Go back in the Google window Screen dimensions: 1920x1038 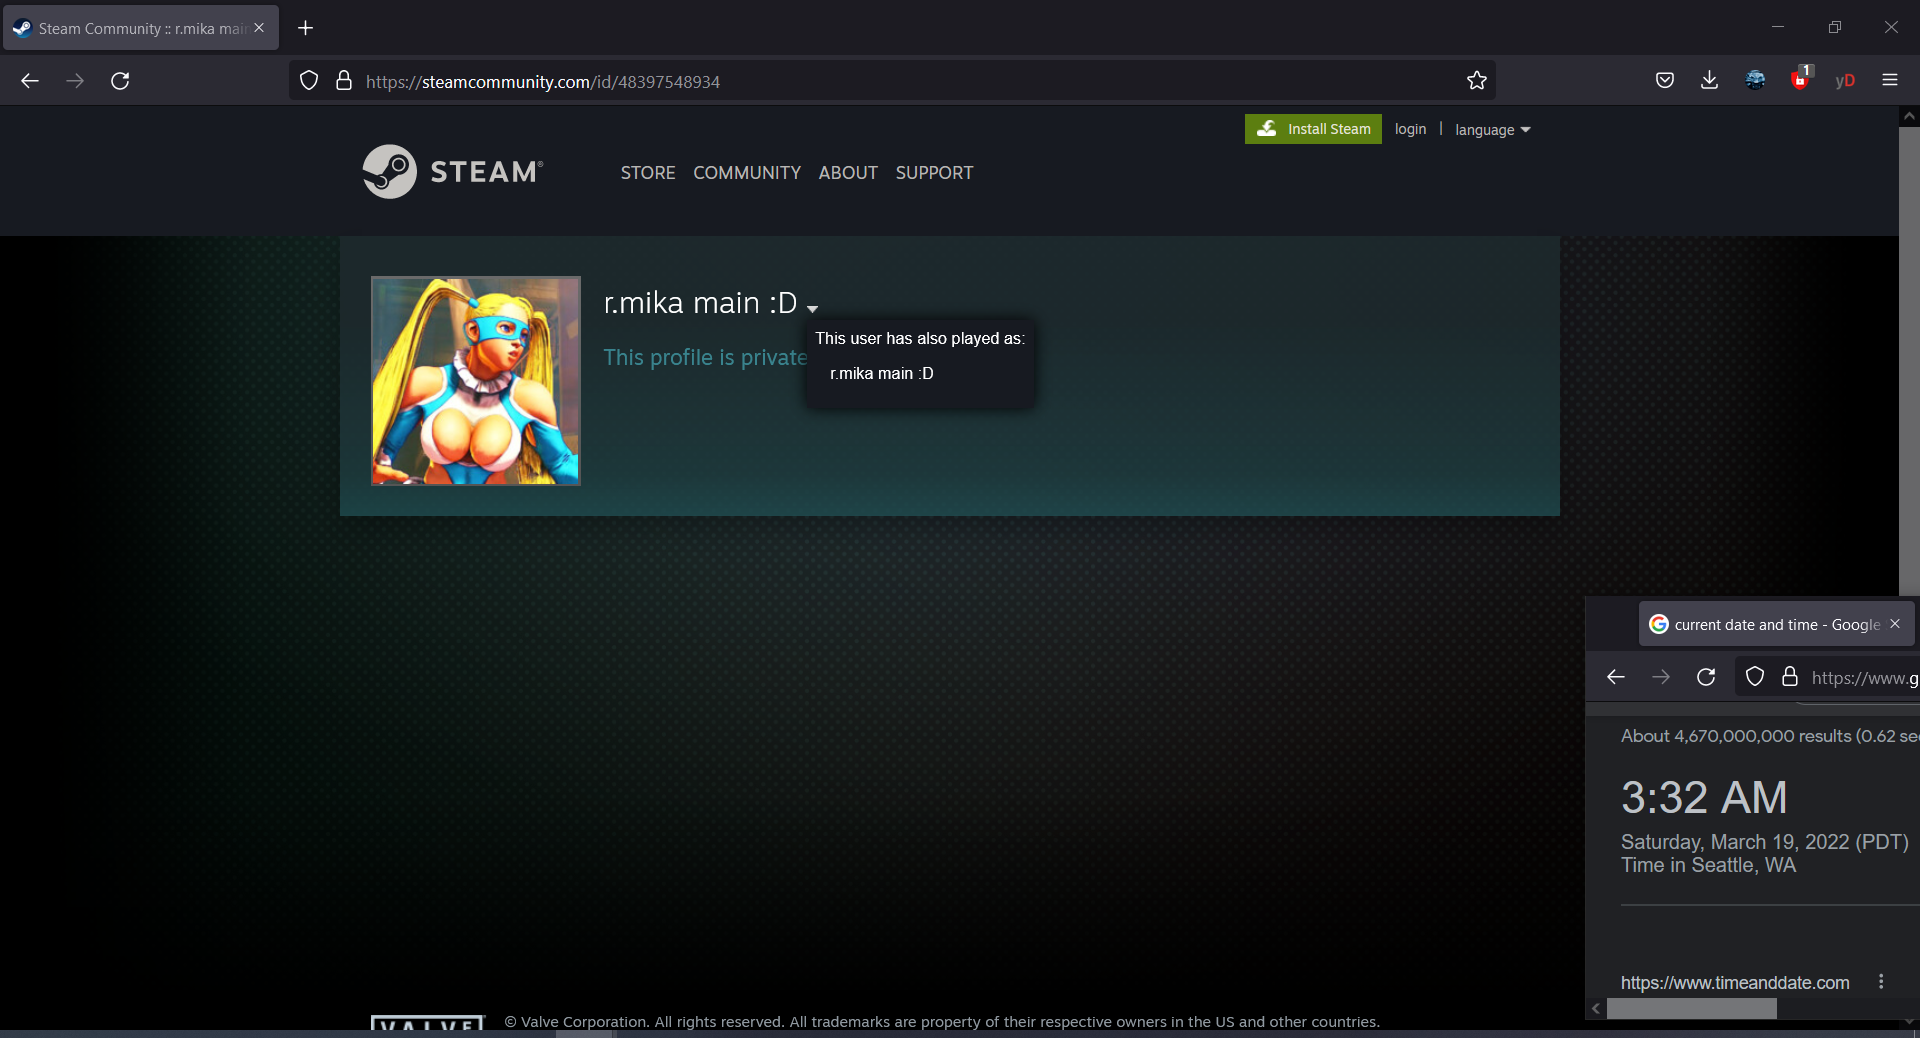pyautogui.click(x=1616, y=677)
